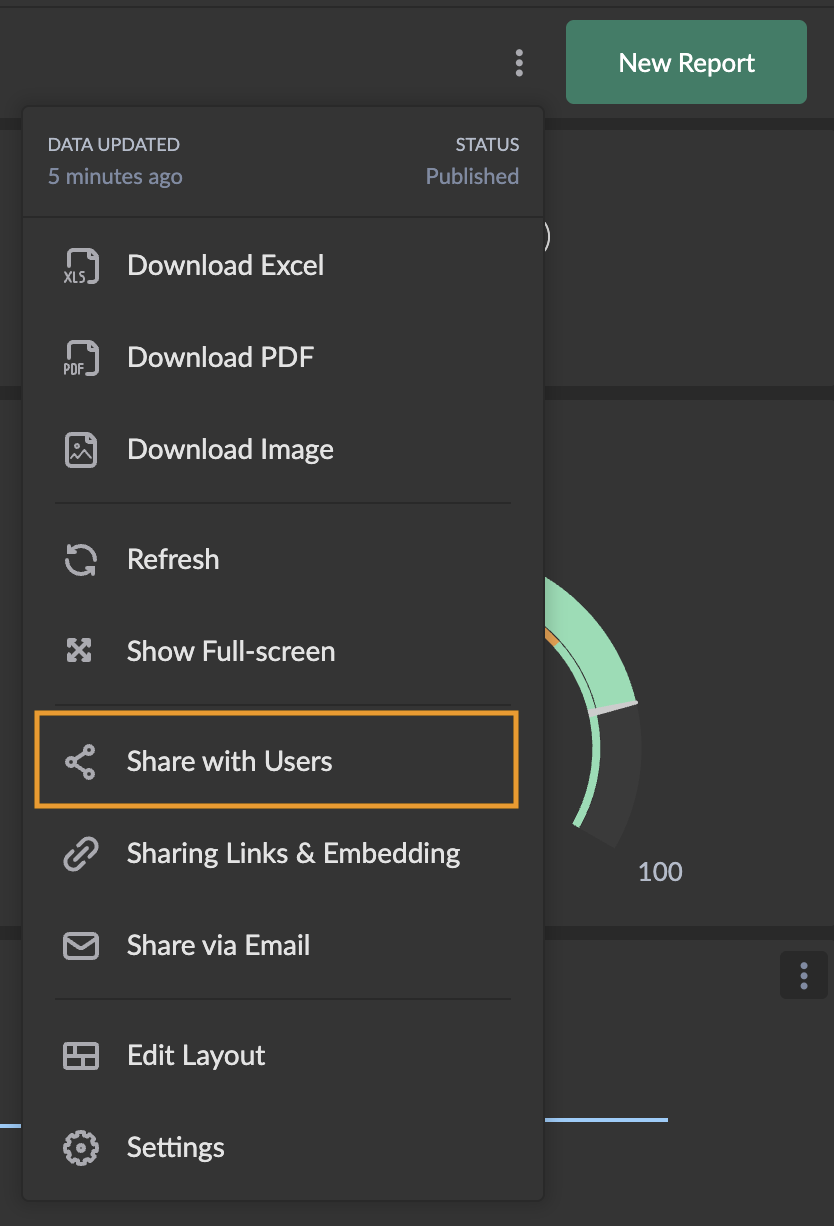Click the Edit Layout grid icon
Screen dimensions: 834x1226
point(81,1056)
